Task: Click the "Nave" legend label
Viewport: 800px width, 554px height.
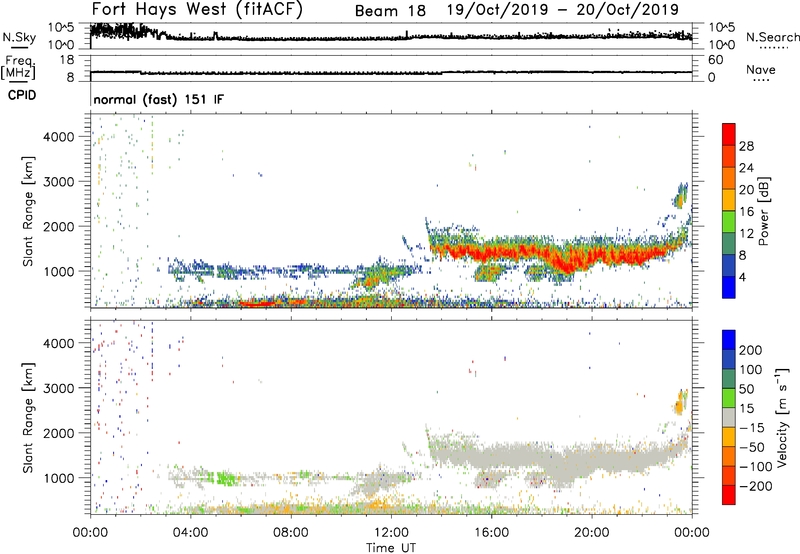Action: [761, 69]
